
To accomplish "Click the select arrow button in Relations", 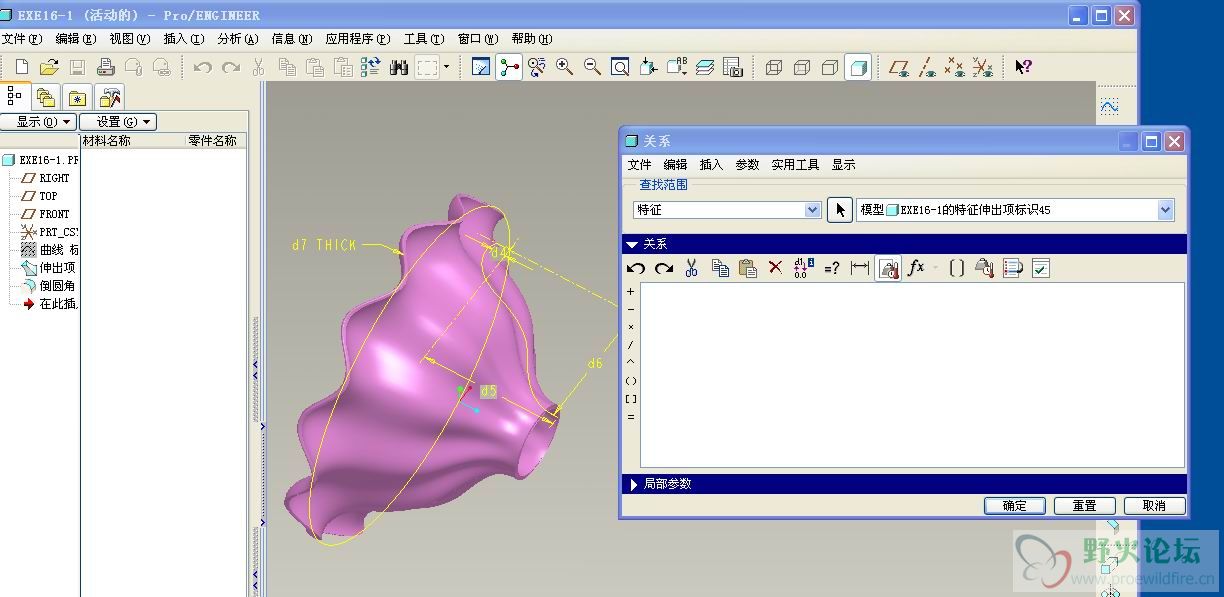I will click(x=840, y=210).
